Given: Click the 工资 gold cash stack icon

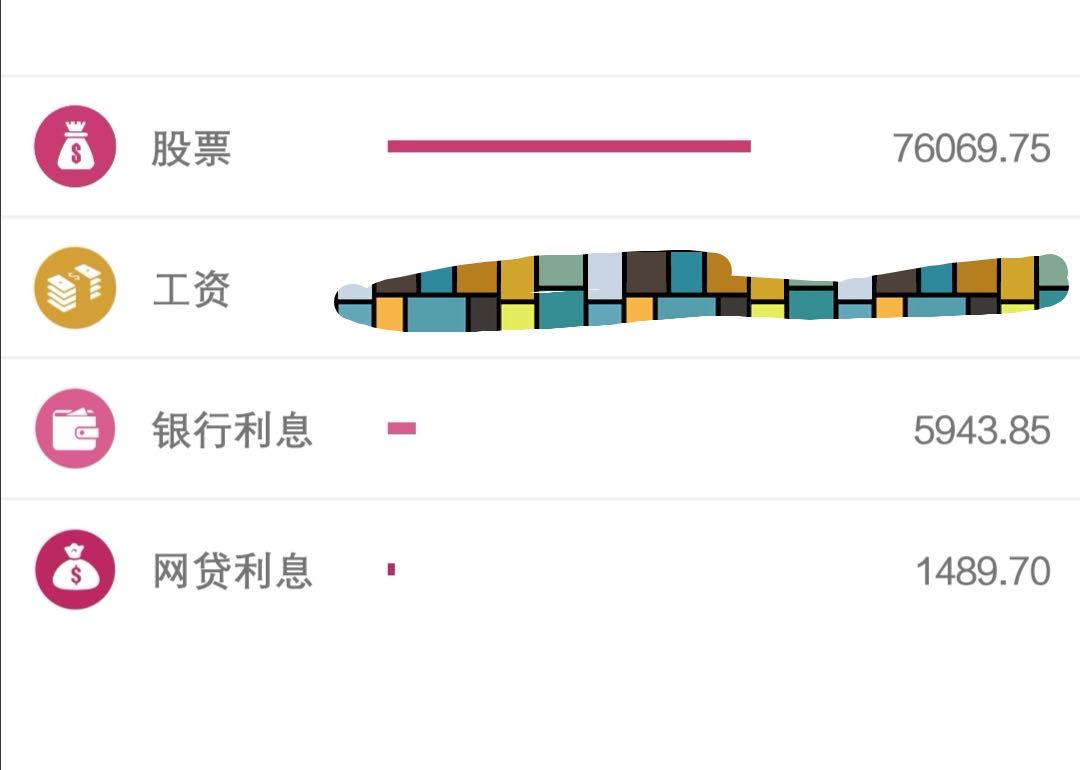Looking at the screenshot, I should click(75, 287).
